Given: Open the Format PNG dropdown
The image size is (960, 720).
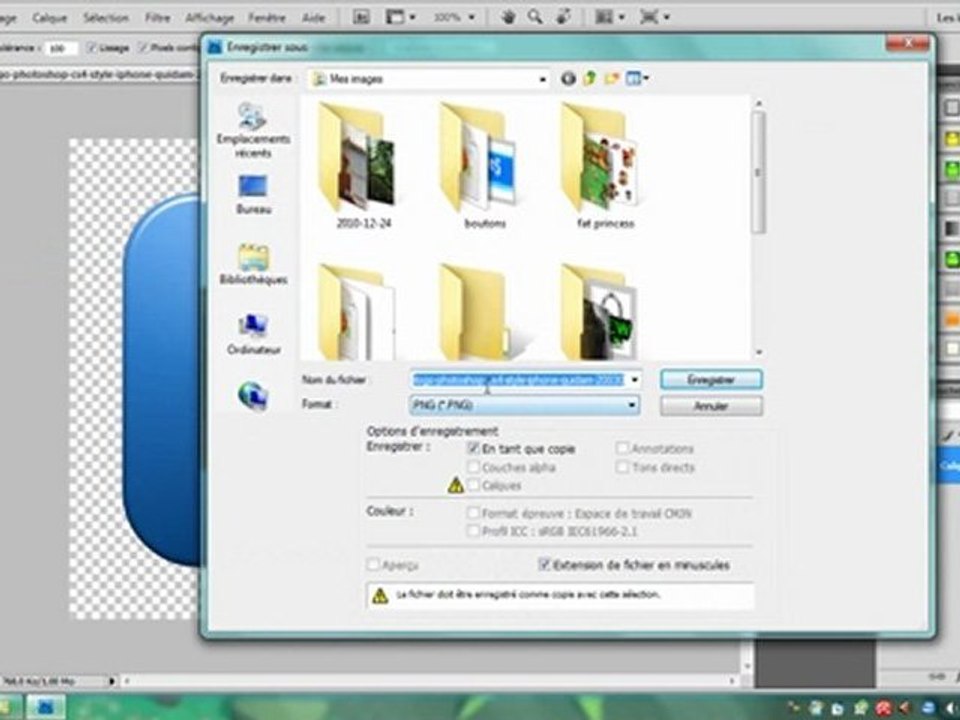Looking at the screenshot, I should tap(524, 405).
